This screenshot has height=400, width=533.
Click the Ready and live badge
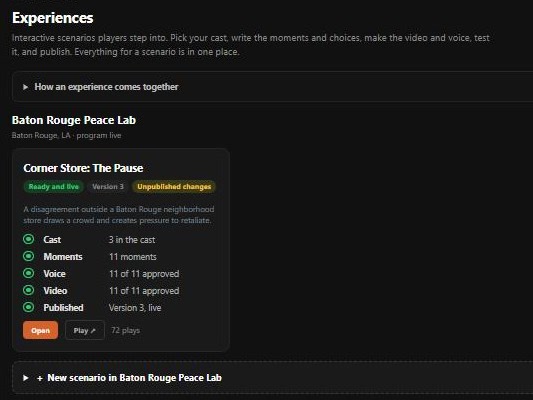53,187
